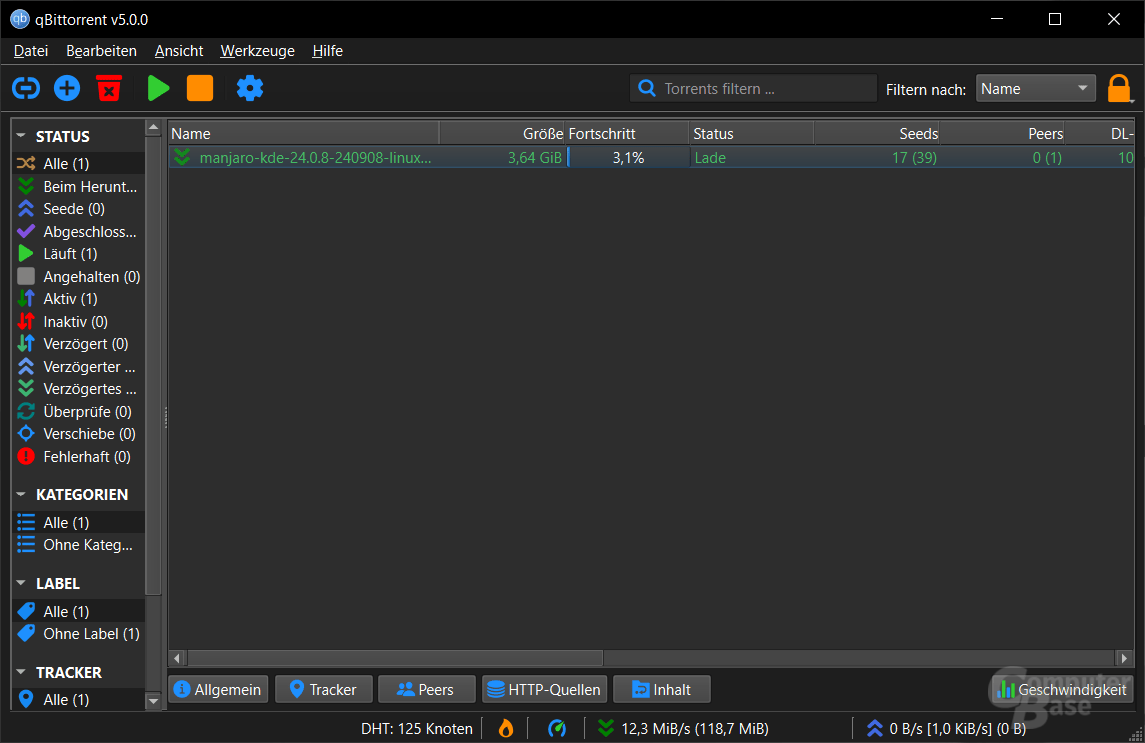
Task: Sort by the Name column header
Action: click(x=304, y=134)
